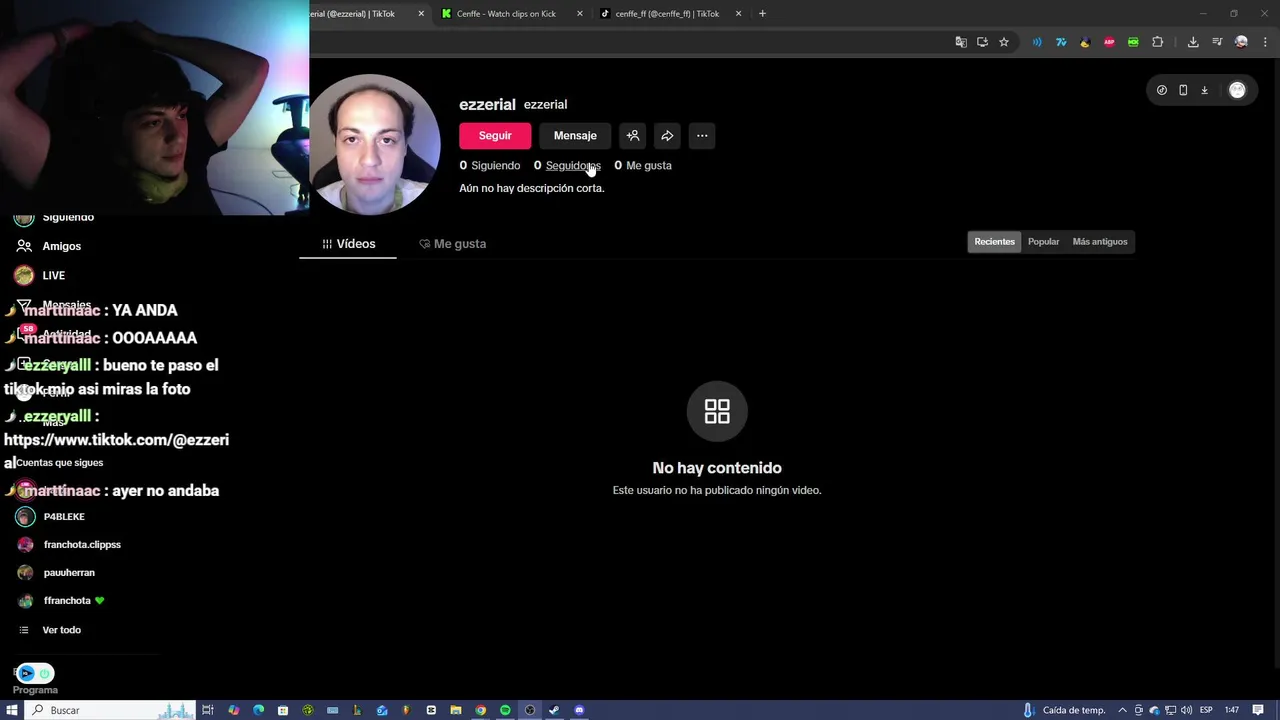
Task: Click the 0 Me gusta counter
Action: click(x=643, y=166)
